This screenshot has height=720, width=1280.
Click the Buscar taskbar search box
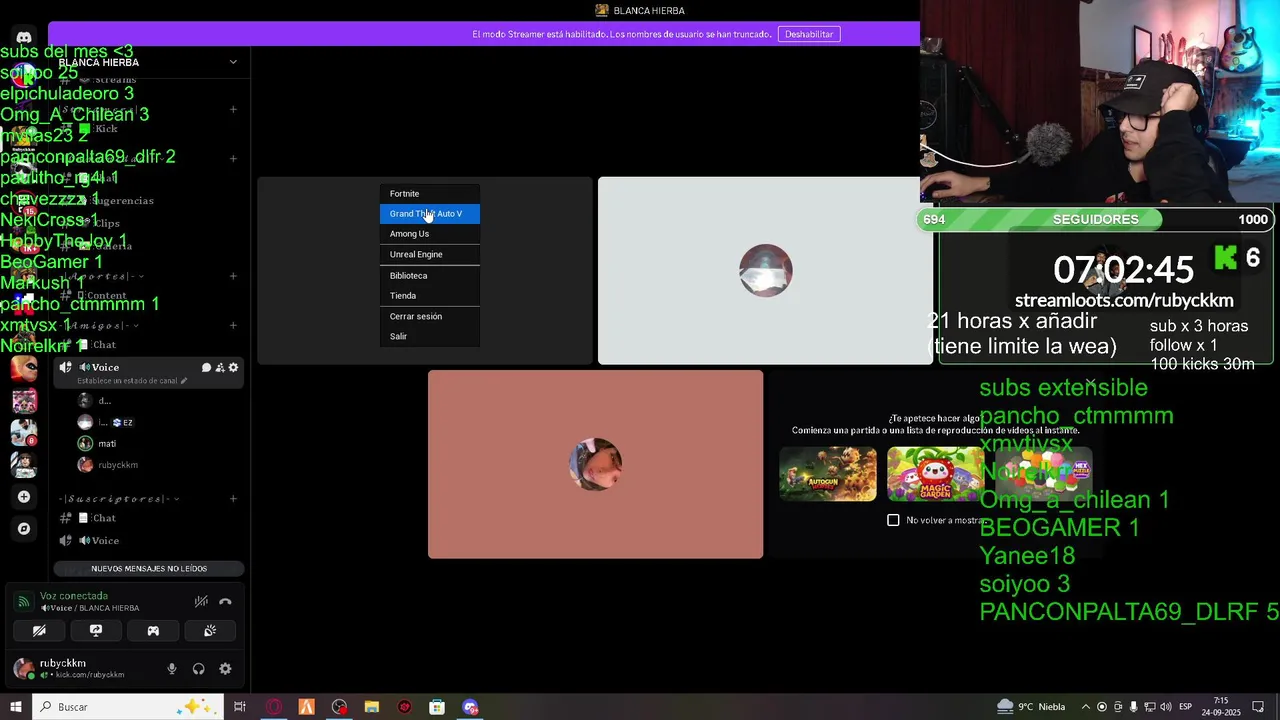tap(129, 707)
